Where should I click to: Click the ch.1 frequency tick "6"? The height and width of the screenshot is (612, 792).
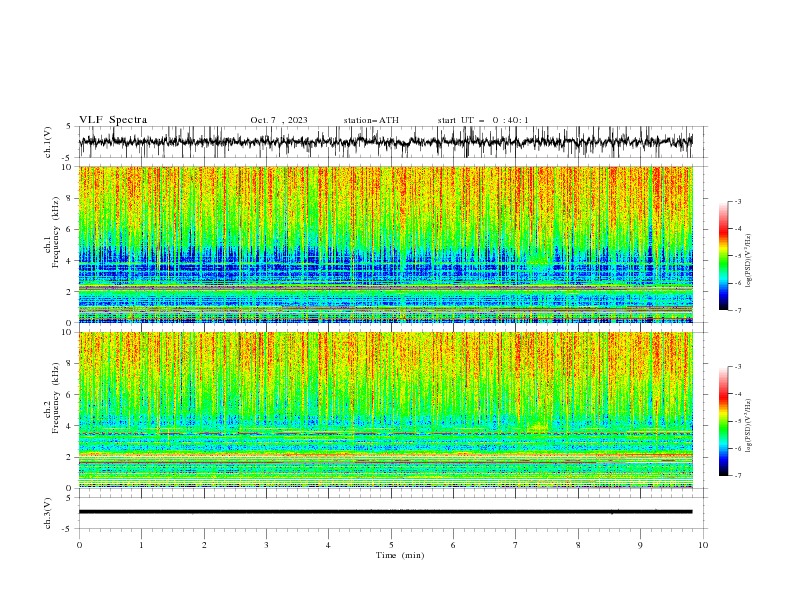(x=70, y=229)
